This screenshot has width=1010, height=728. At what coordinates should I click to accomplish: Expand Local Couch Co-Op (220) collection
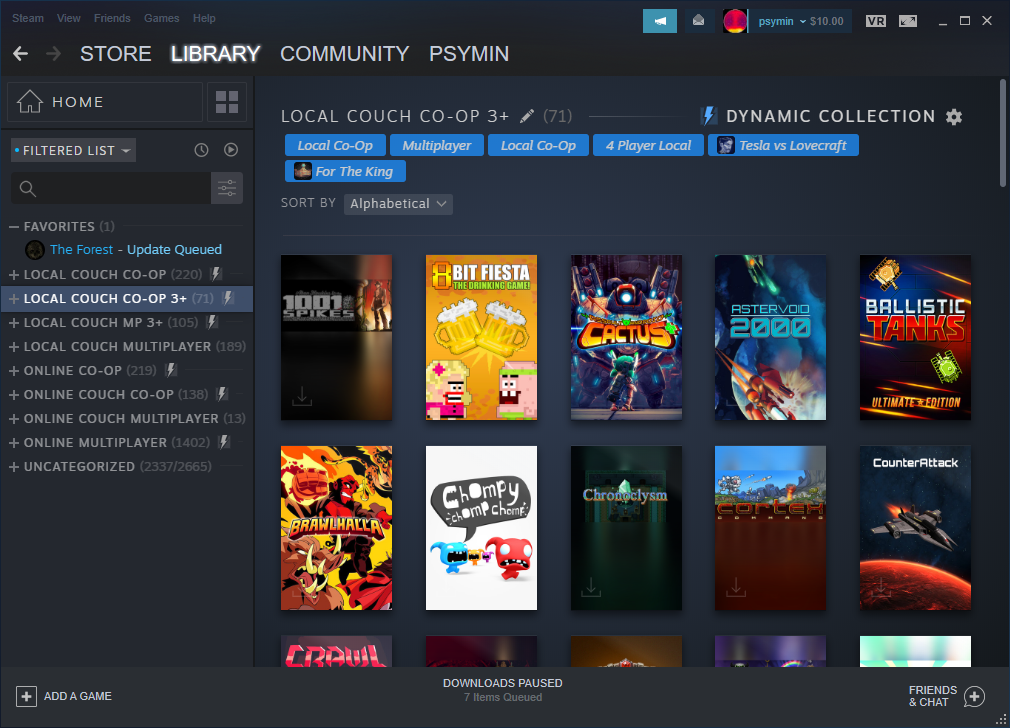[x=14, y=274]
